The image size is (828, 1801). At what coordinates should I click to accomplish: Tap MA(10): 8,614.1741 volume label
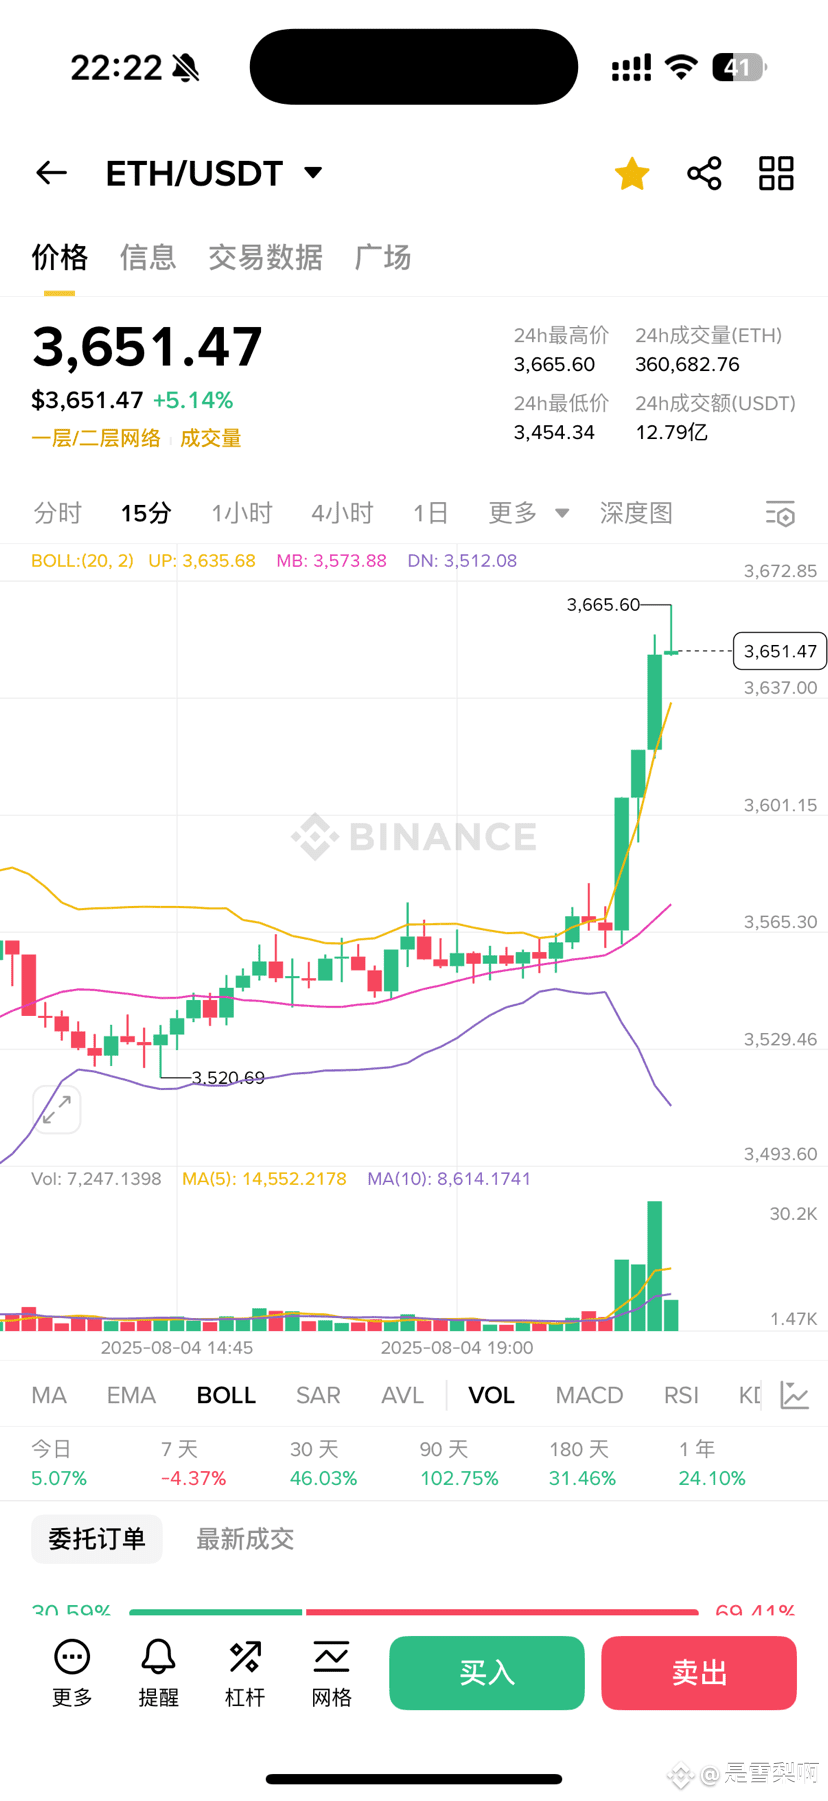pos(449,1179)
